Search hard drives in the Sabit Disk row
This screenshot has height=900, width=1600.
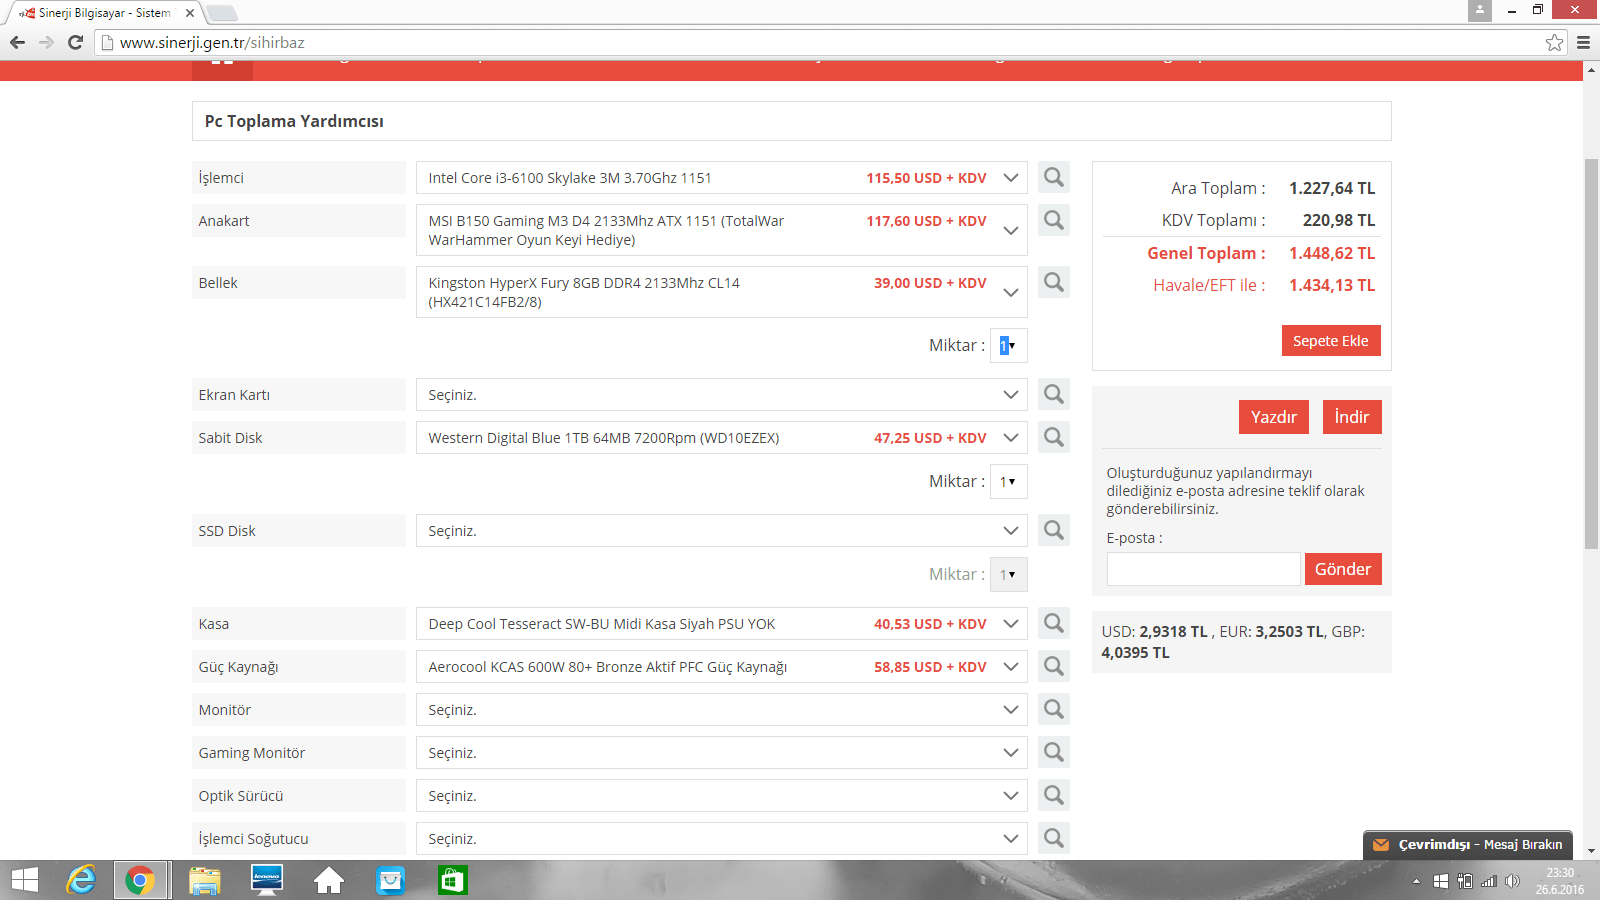[x=1054, y=437]
